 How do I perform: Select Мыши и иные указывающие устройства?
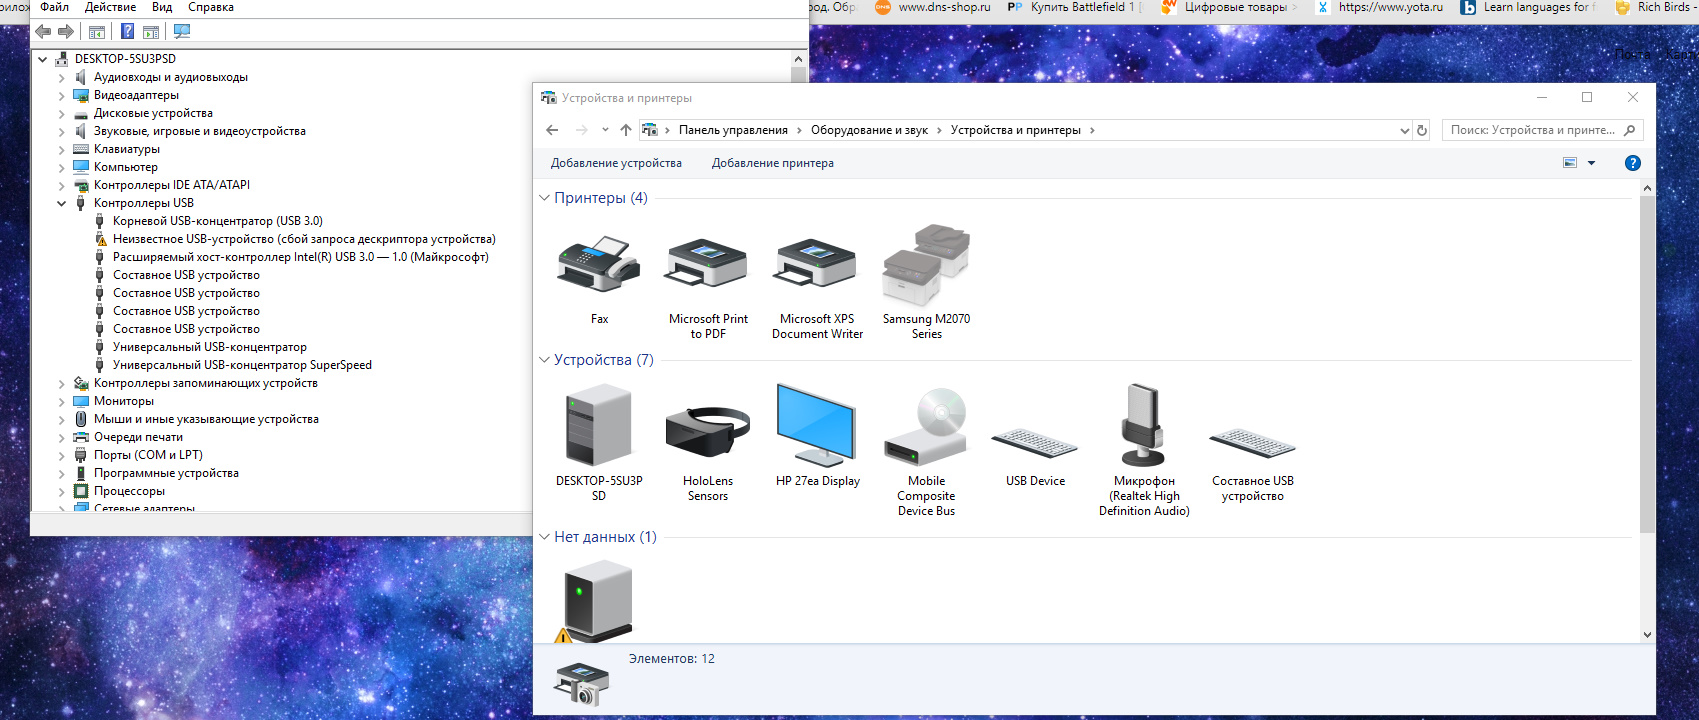tap(206, 419)
